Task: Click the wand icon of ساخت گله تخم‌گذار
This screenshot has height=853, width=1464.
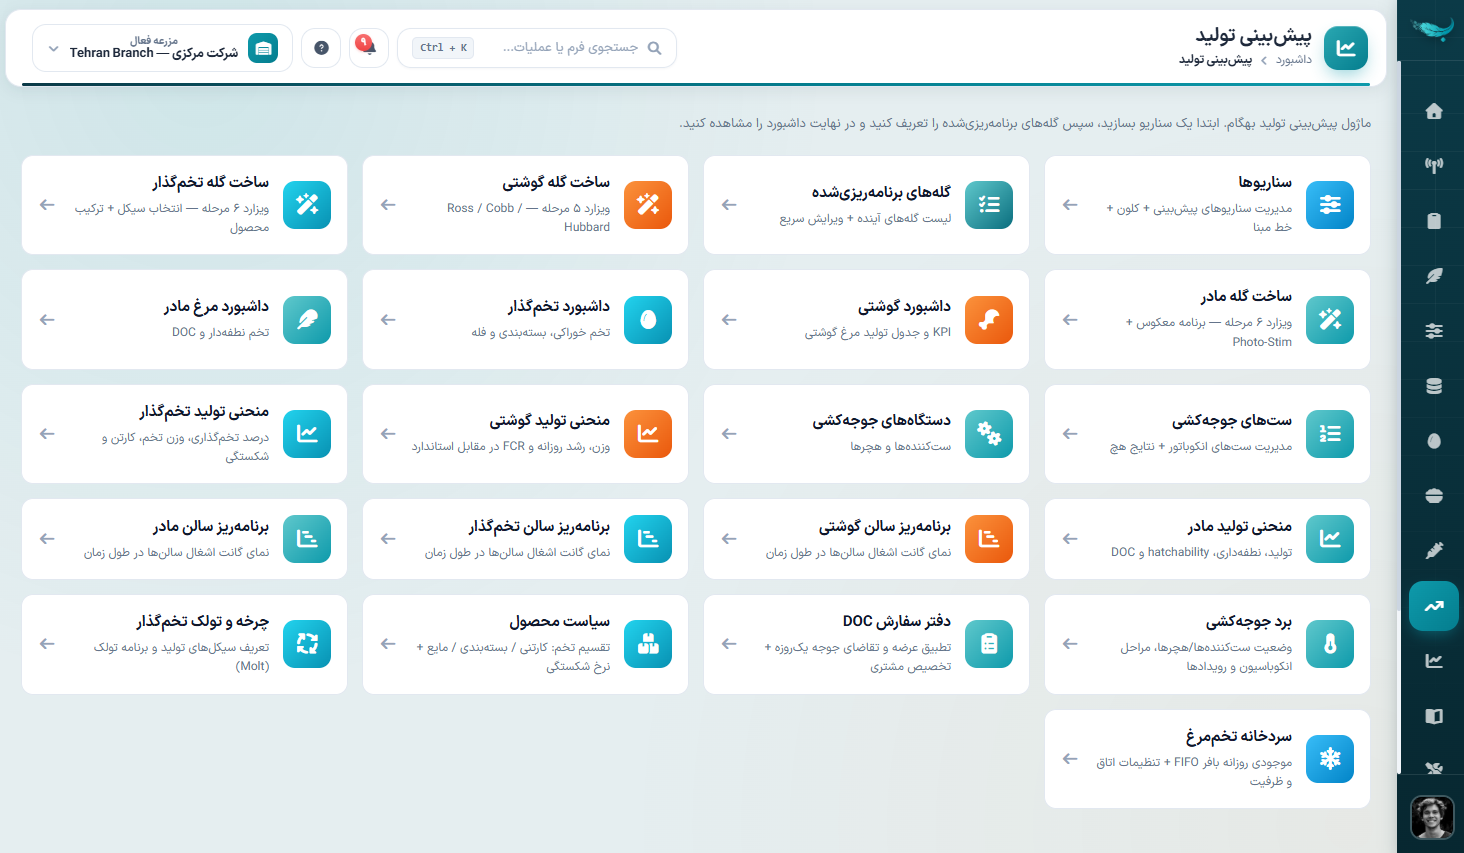Action: pos(307,205)
